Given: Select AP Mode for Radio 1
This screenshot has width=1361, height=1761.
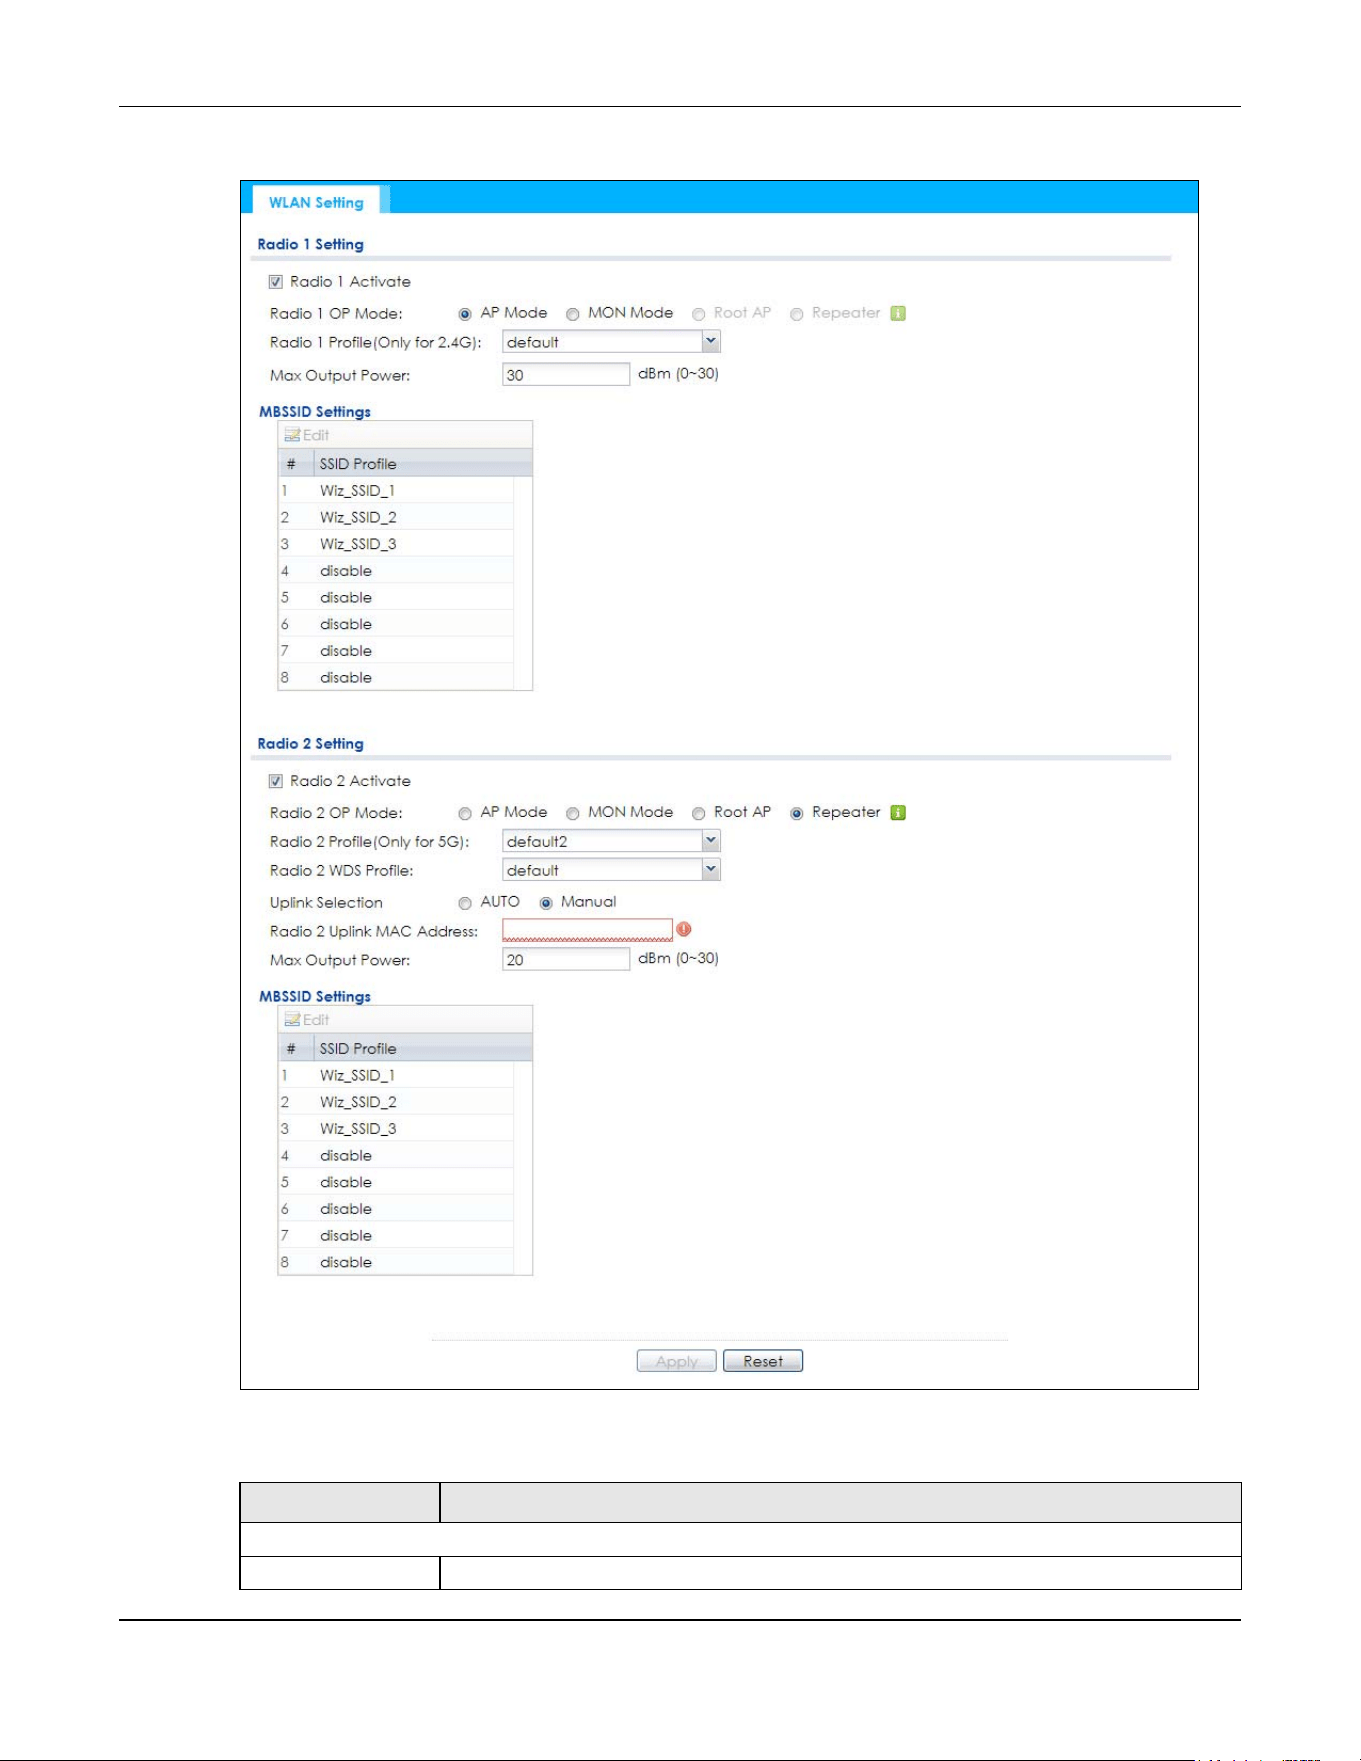Looking at the screenshot, I should point(465,314).
